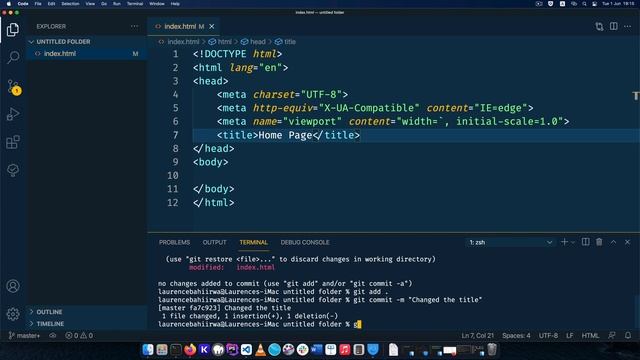Click the feedback icon in status bar
Screen dimensions: 640x360
(x=611, y=336)
